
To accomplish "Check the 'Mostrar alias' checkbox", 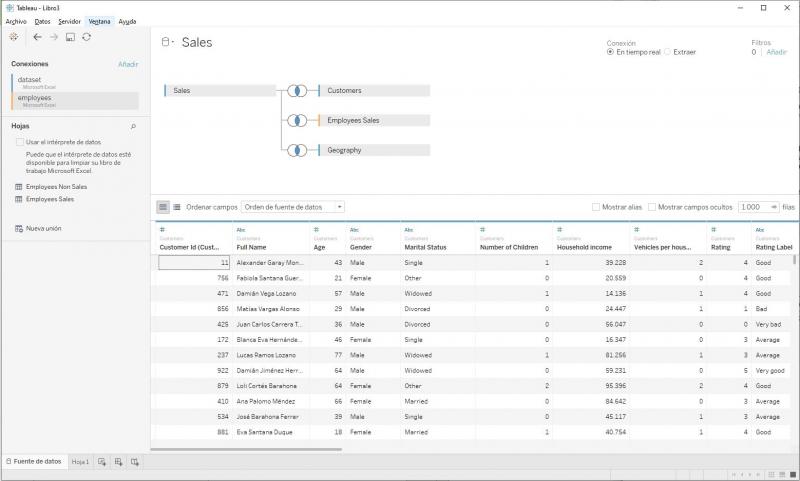I will pyautogui.click(x=596, y=207).
